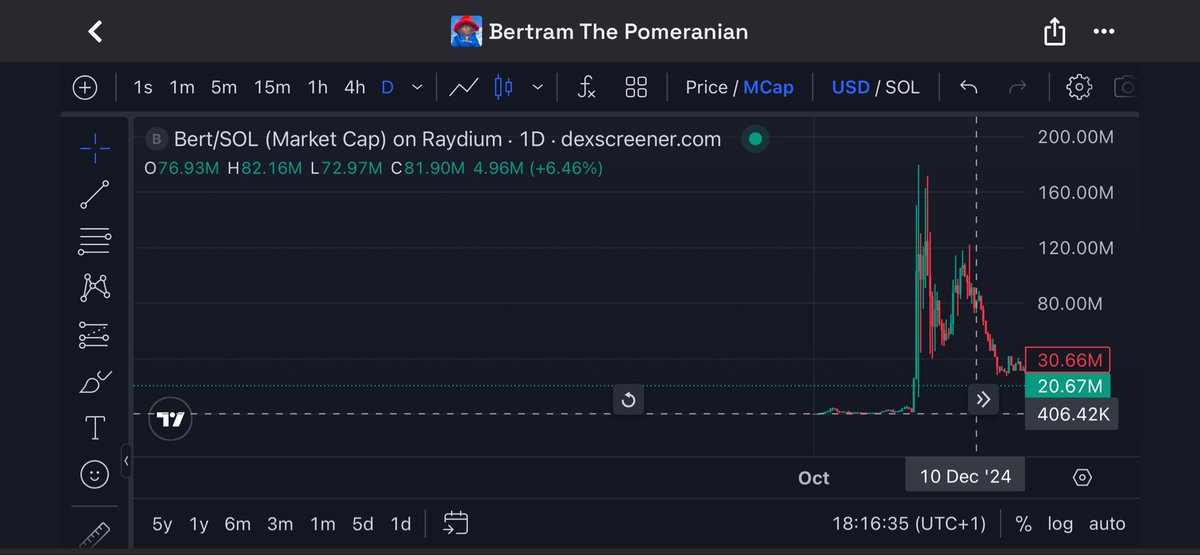Set the range to 5d
Image resolution: width=1200 pixels, height=555 pixels.
click(364, 524)
